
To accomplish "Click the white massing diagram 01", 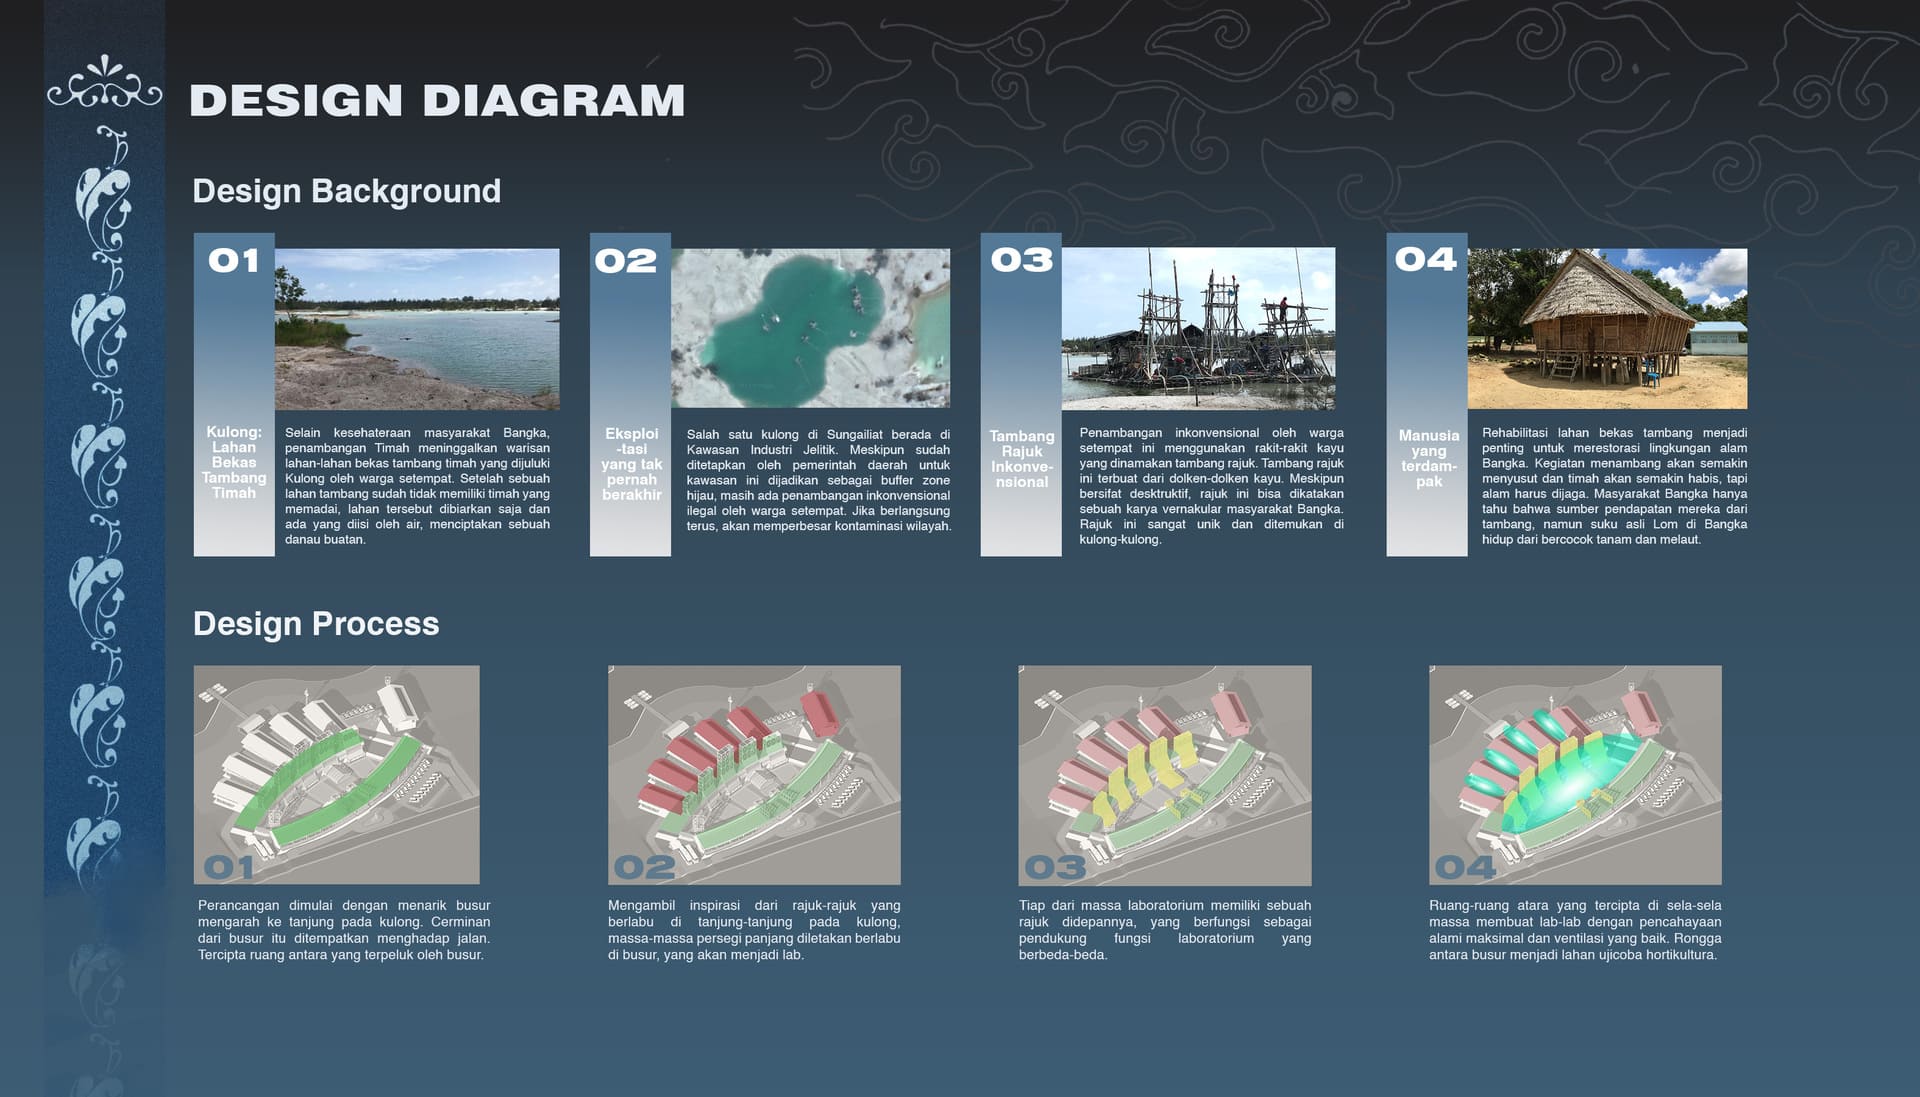I will click(x=336, y=775).
